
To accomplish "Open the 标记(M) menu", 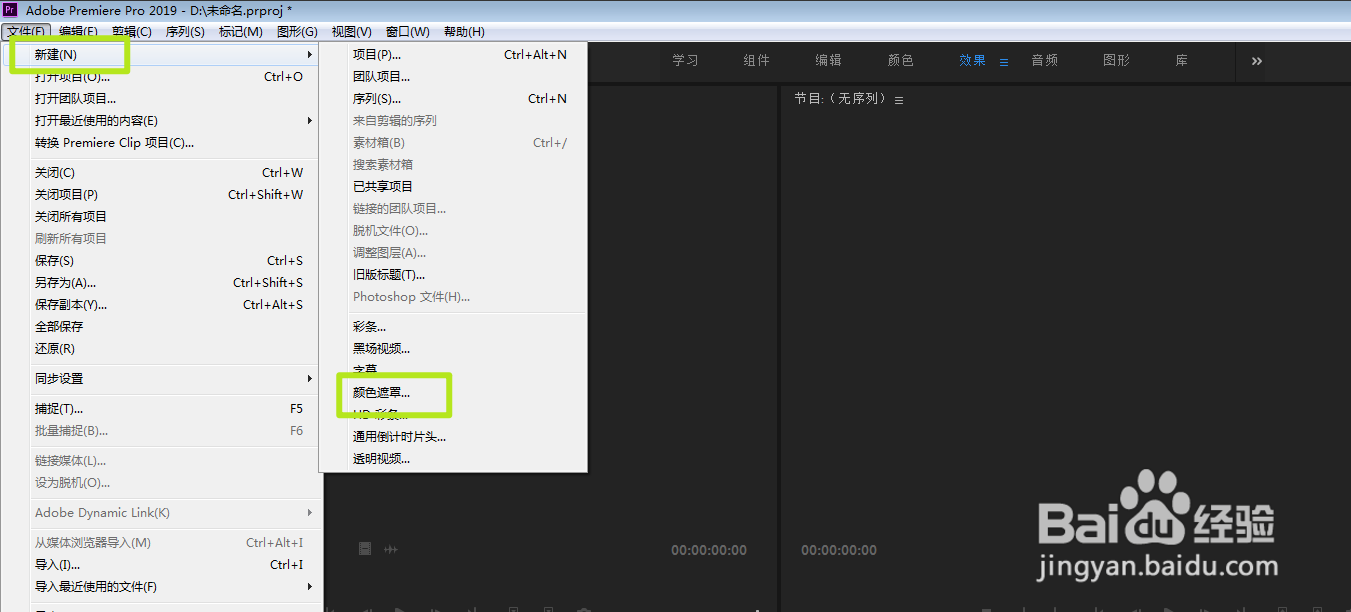I will pyautogui.click(x=241, y=32).
